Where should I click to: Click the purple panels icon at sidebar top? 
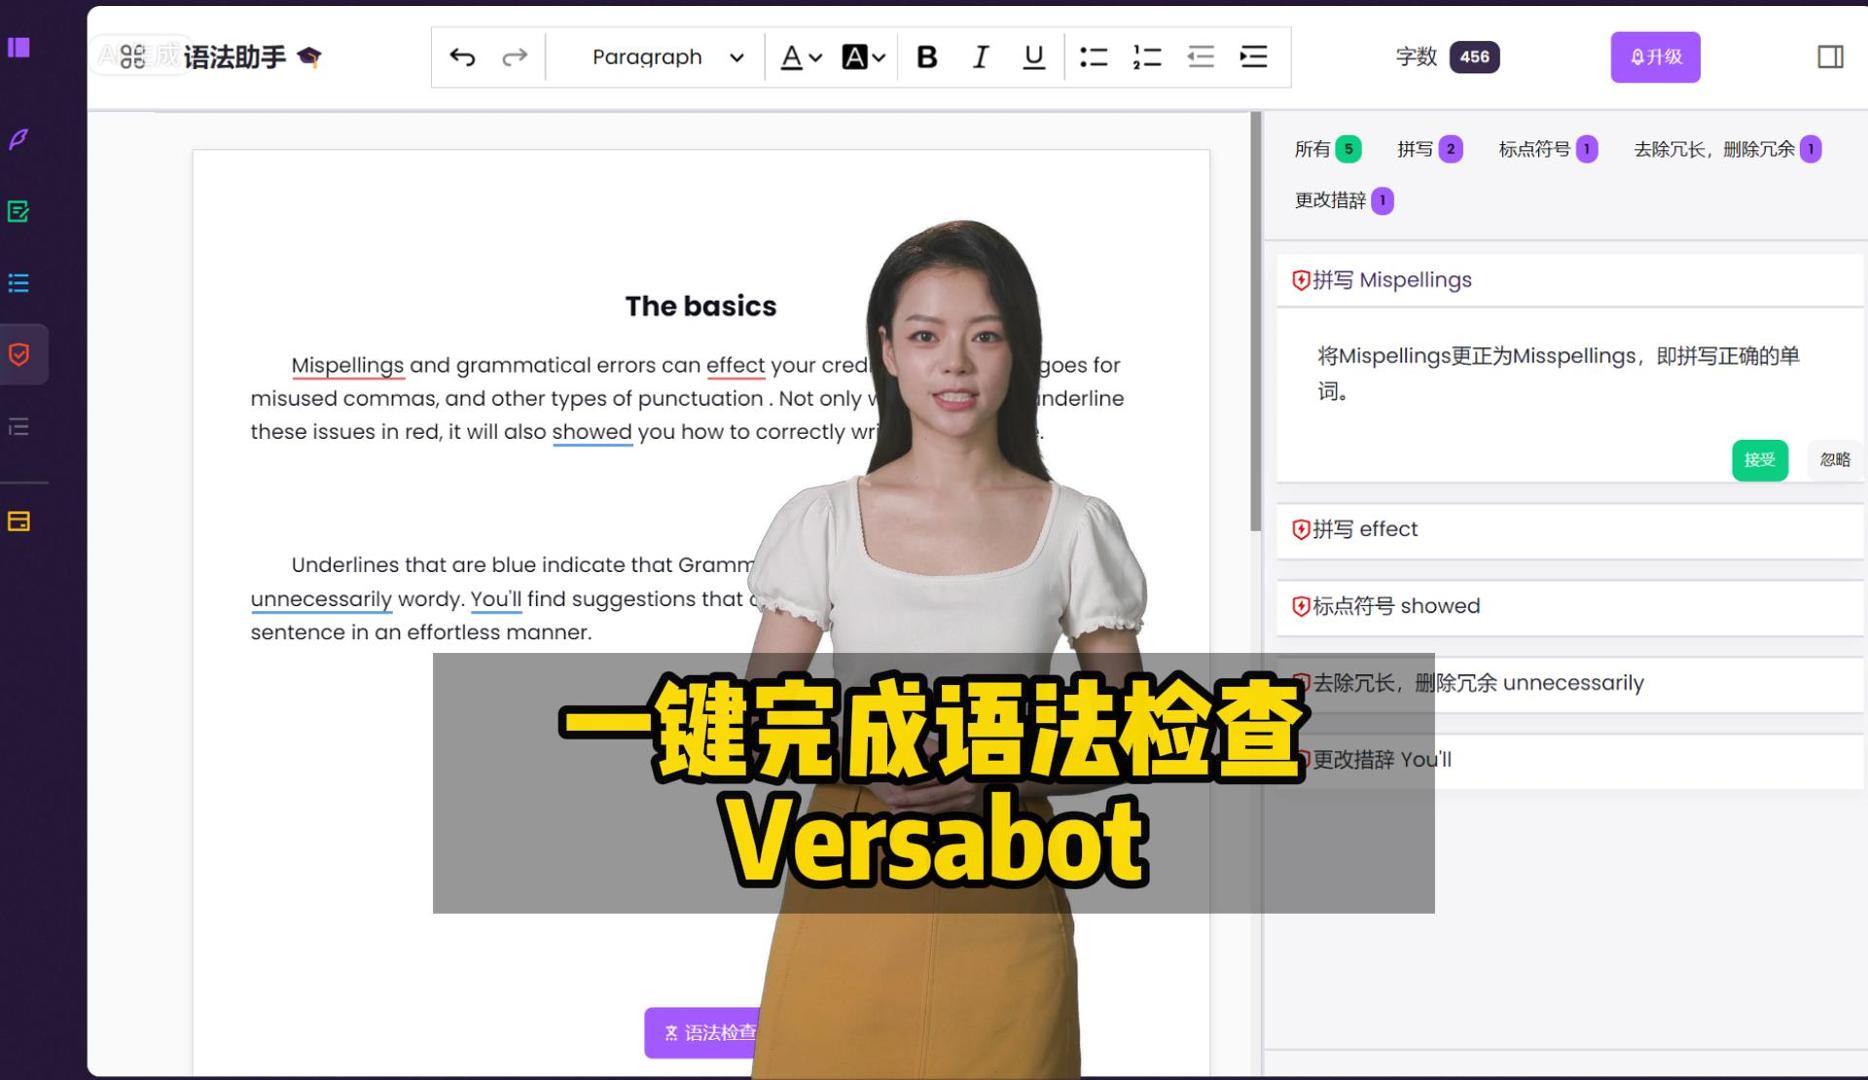click(x=20, y=48)
